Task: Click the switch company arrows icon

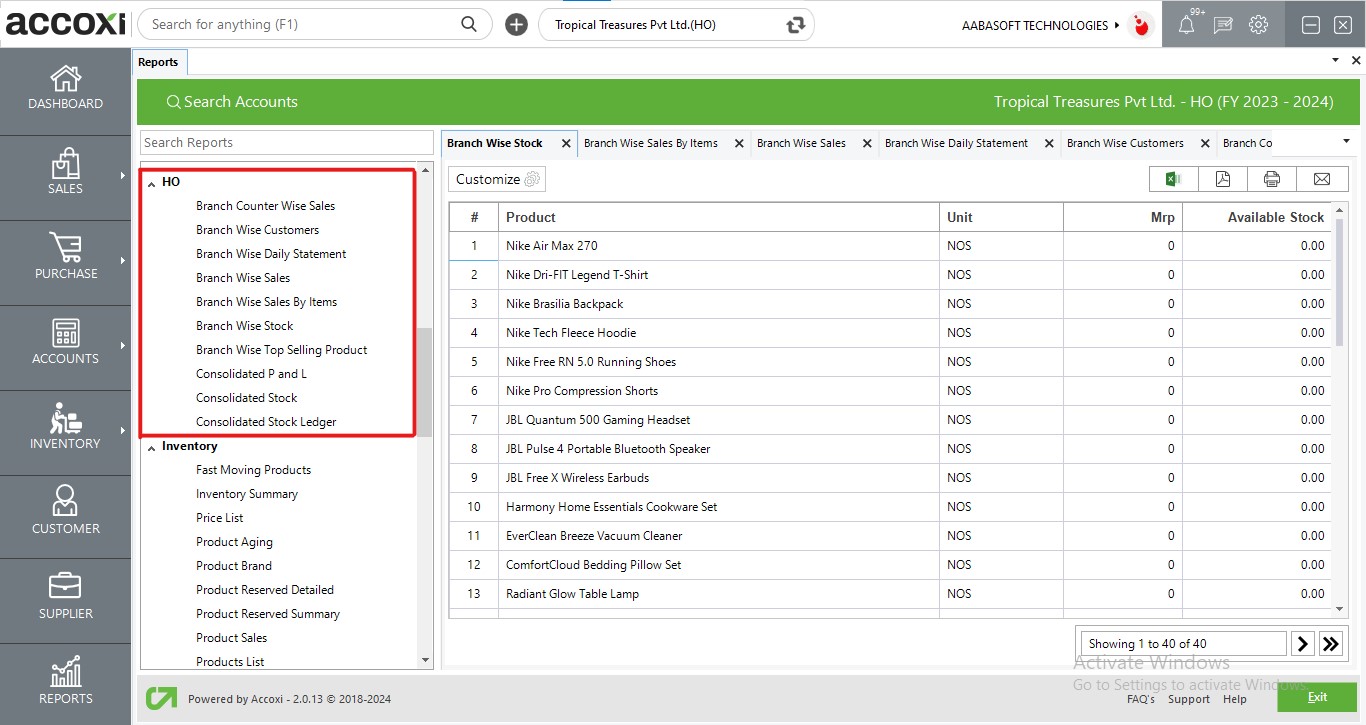Action: coord(796,25)
